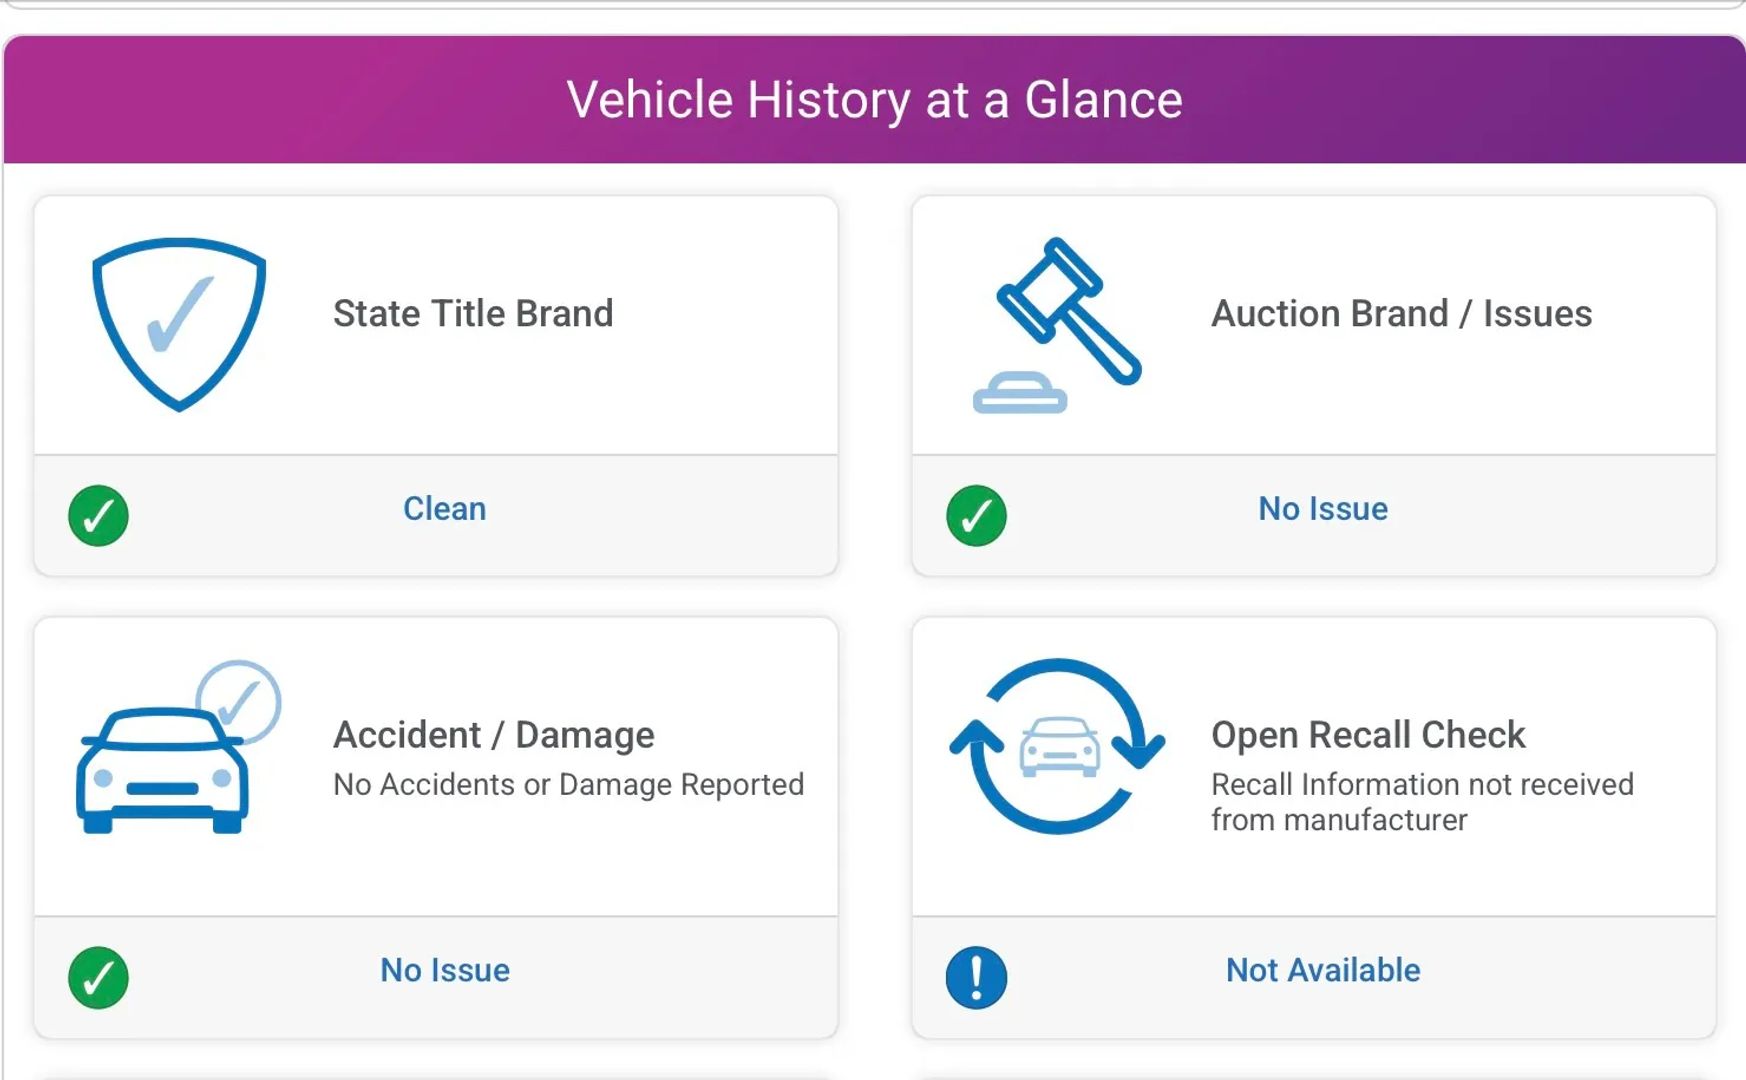The width and height of the screenshot is (1746, 1080).
Task: Click the Open Recall Check circular arrows icon
Action: click(1057, 746)
